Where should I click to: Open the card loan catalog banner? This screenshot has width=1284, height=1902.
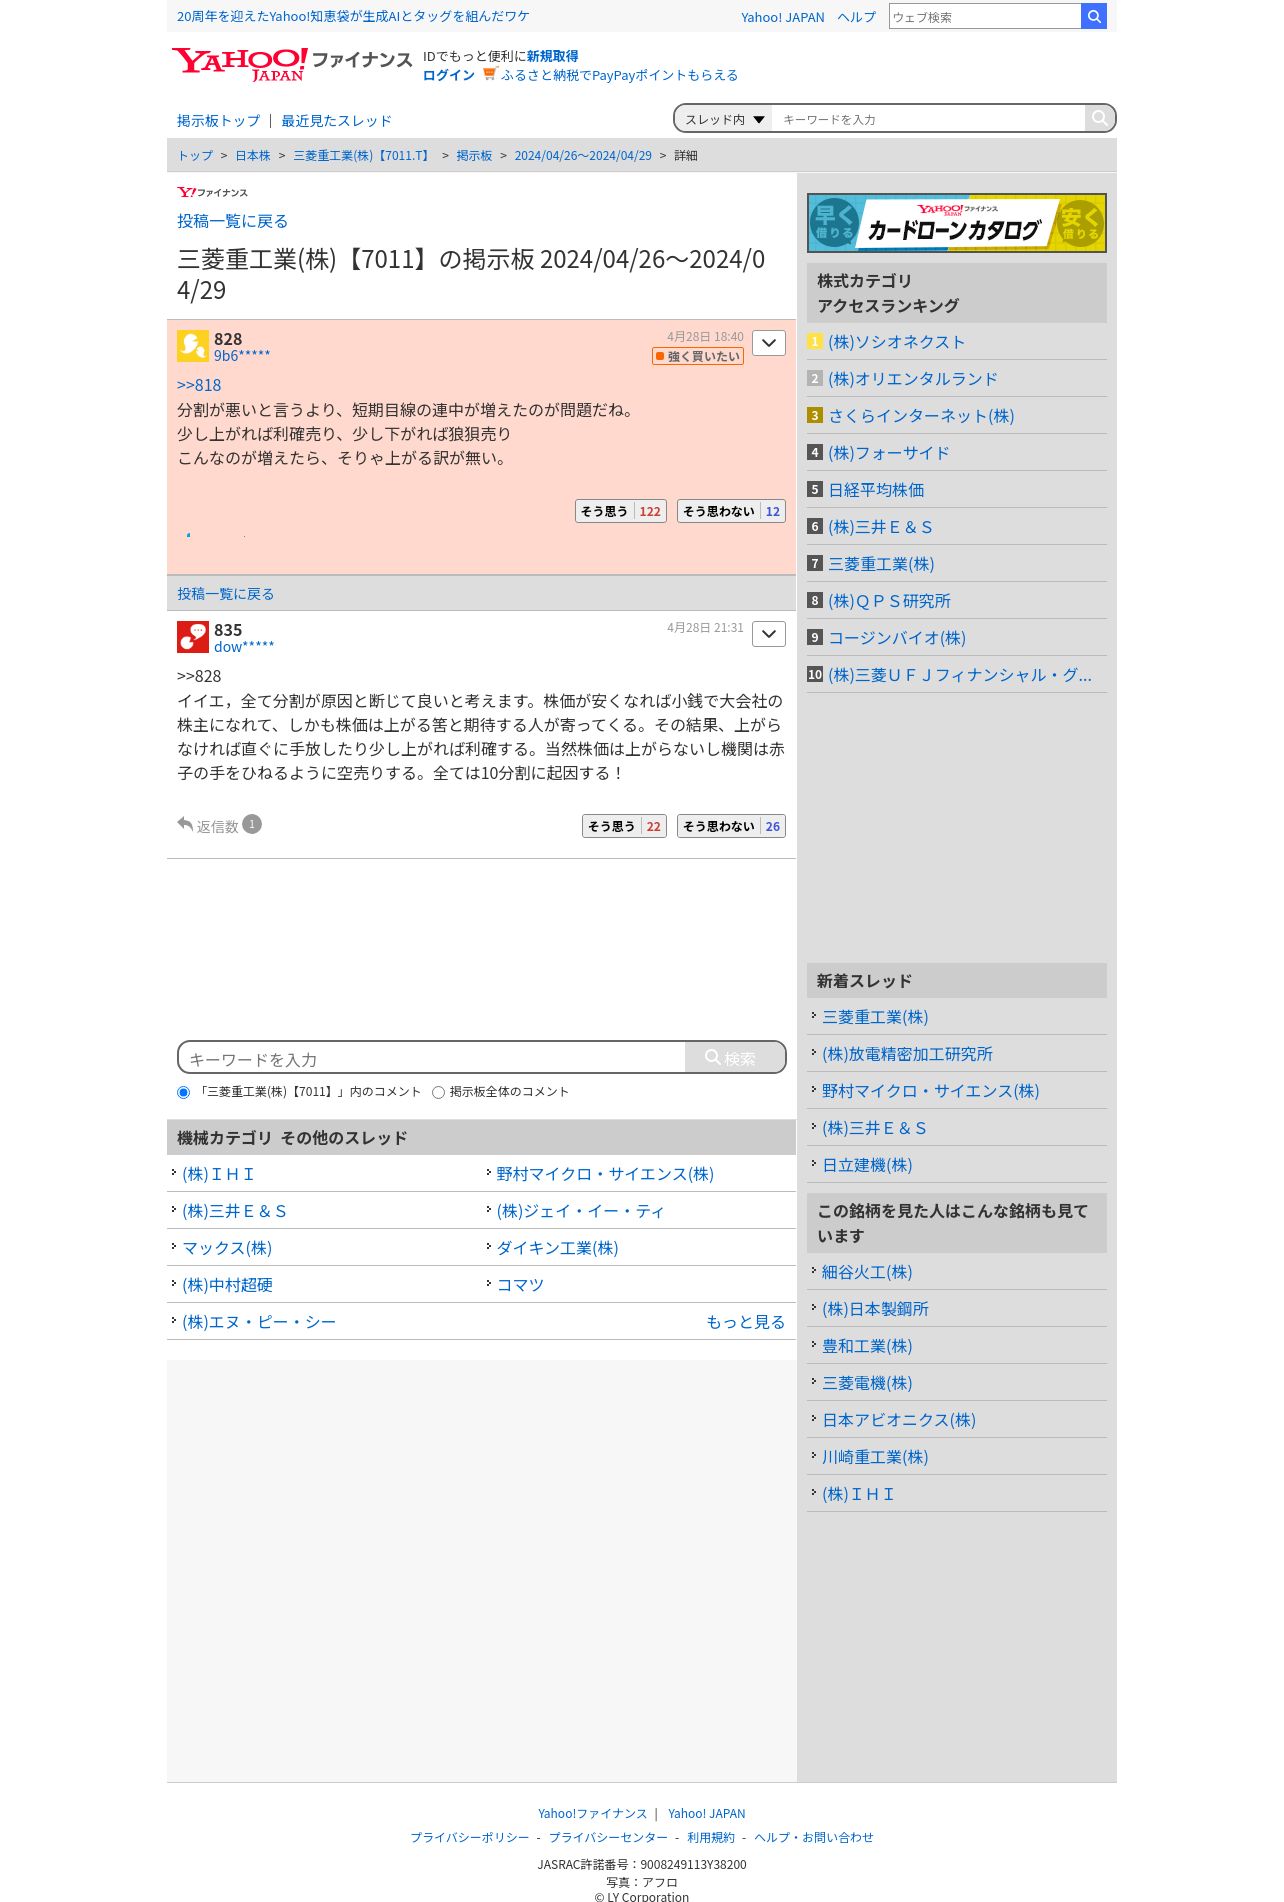[956, 223]
